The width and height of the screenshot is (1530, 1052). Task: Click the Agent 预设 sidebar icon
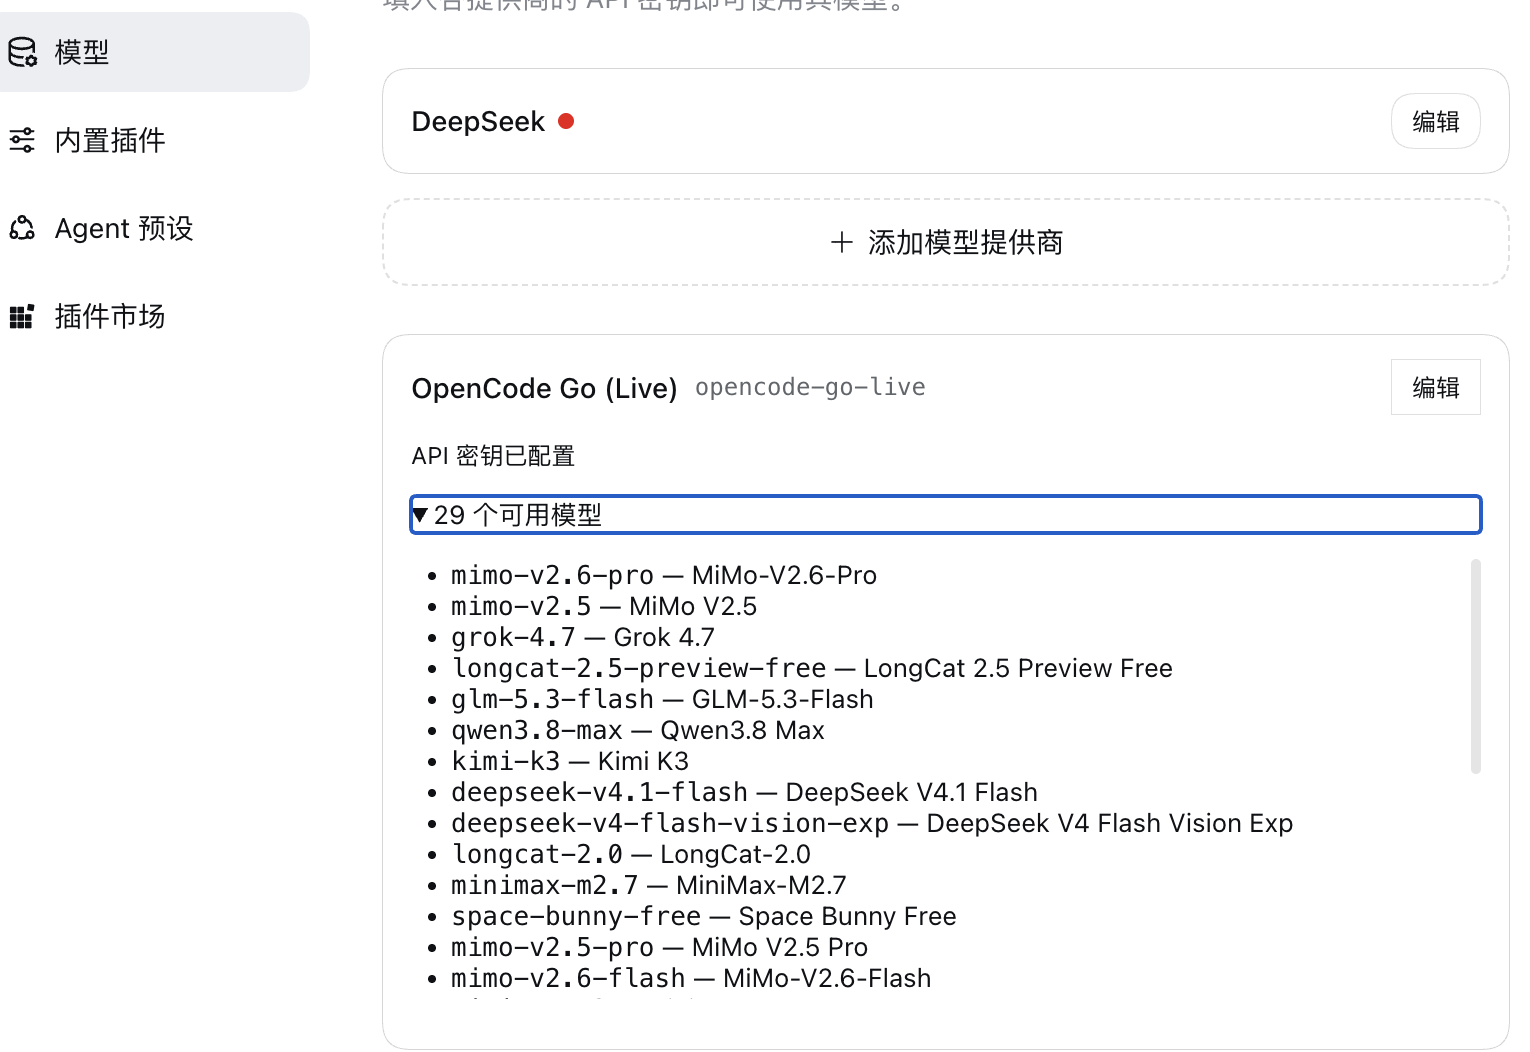[22, 228]
